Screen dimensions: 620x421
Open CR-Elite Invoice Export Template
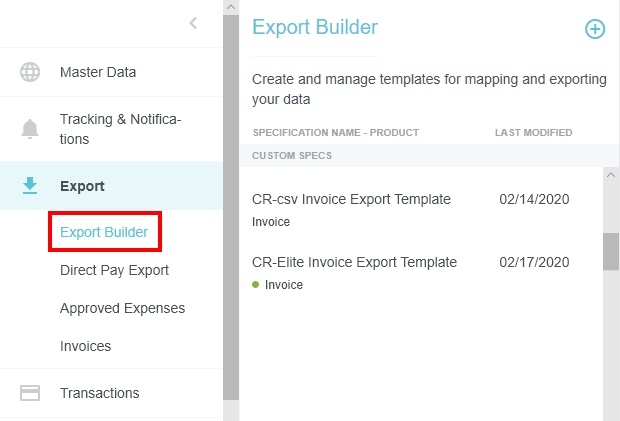click(x=354, y=262)
